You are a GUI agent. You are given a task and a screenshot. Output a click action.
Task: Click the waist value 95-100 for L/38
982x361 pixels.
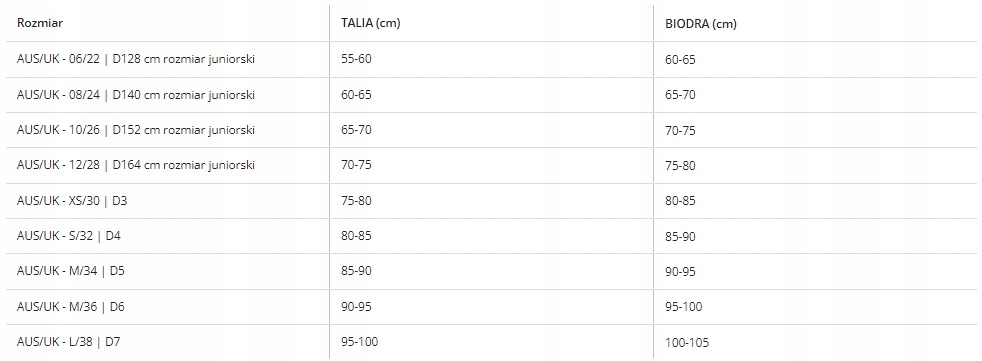359,342
